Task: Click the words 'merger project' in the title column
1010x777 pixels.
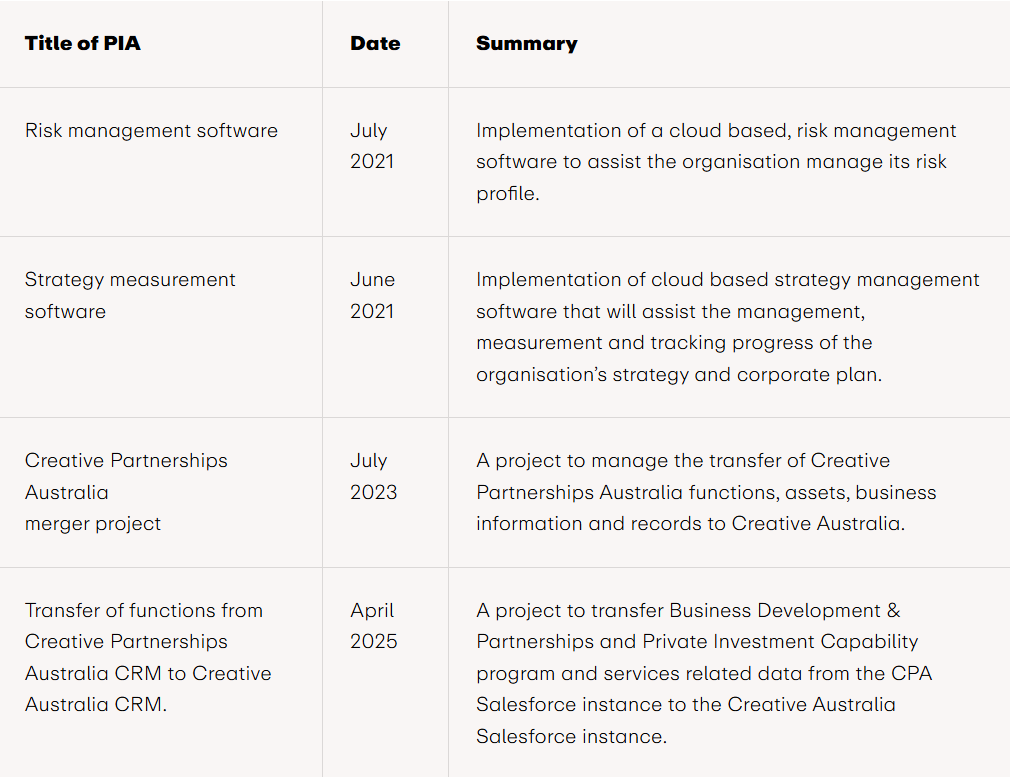Action: pyautogui.click(x=93, y=523)
